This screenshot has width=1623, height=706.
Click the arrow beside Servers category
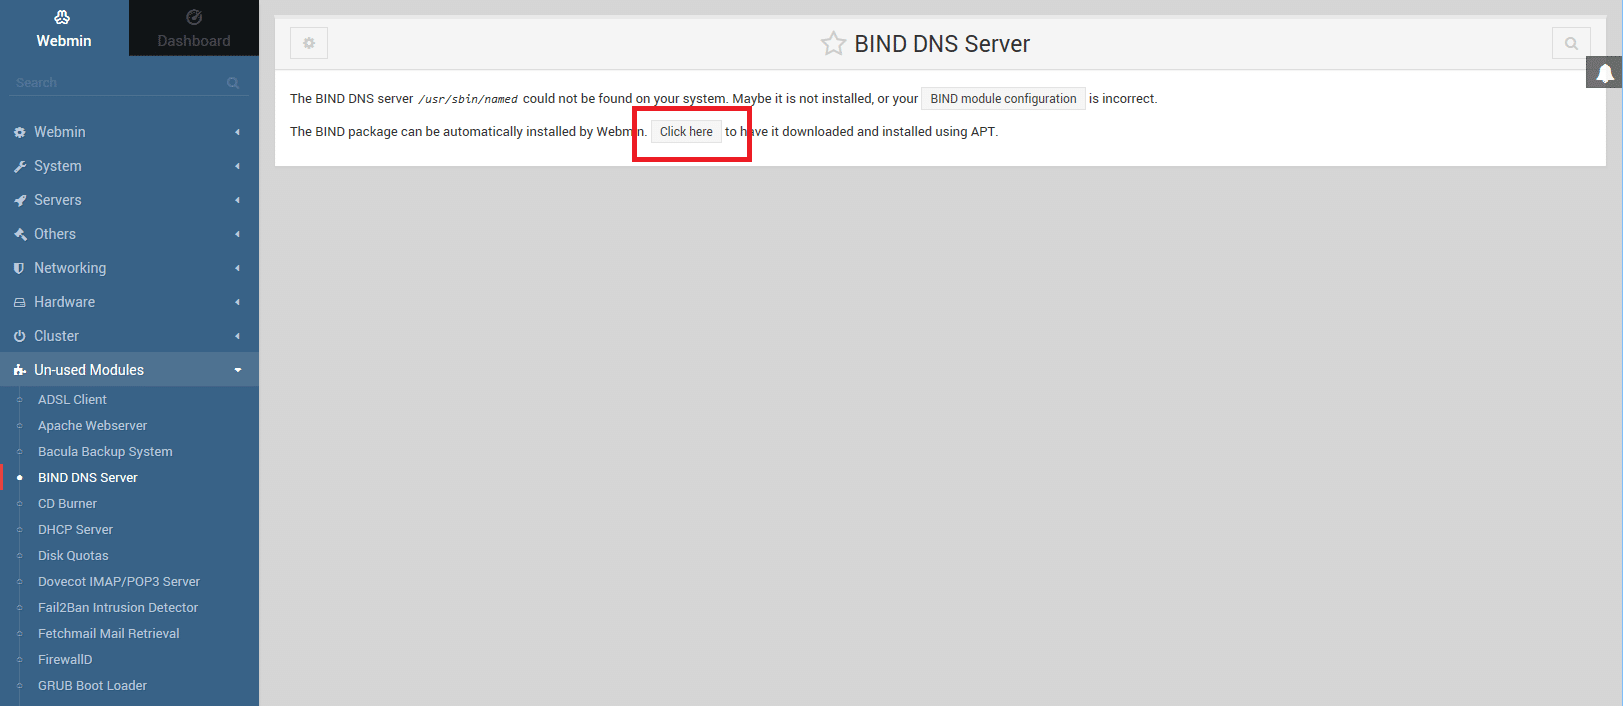tap(237, 200)
